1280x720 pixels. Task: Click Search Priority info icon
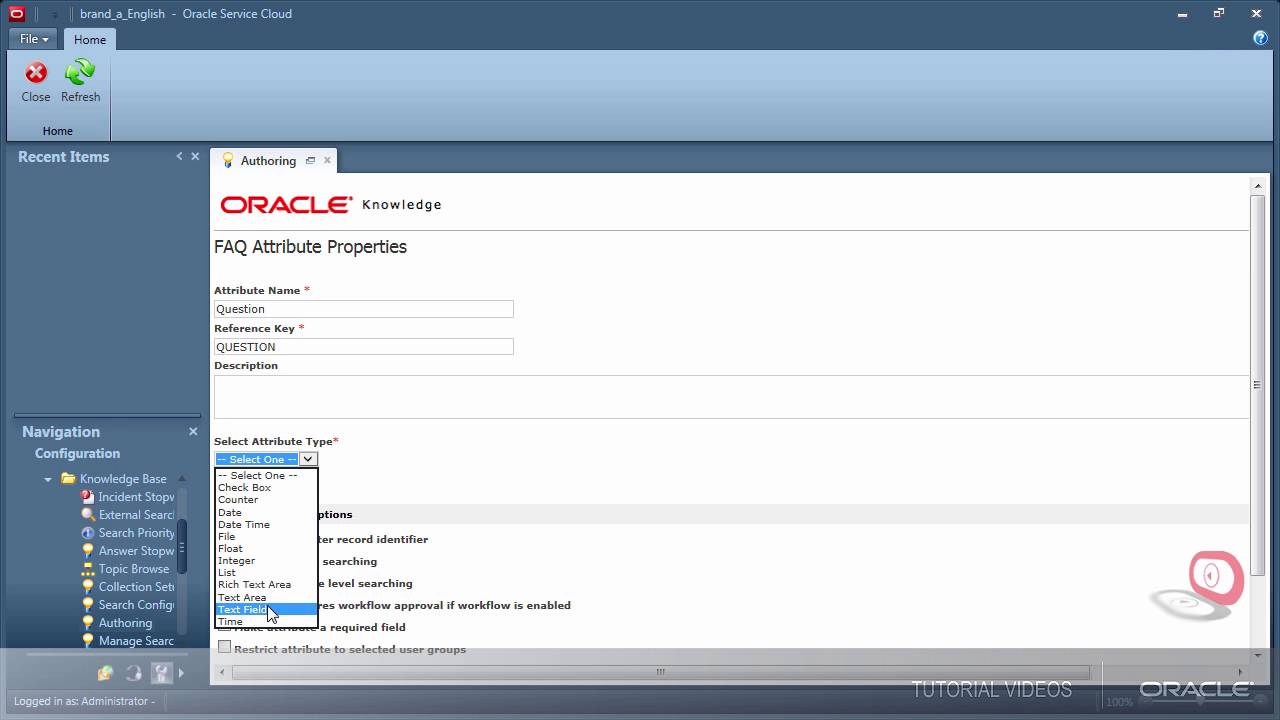click(87, 533)
